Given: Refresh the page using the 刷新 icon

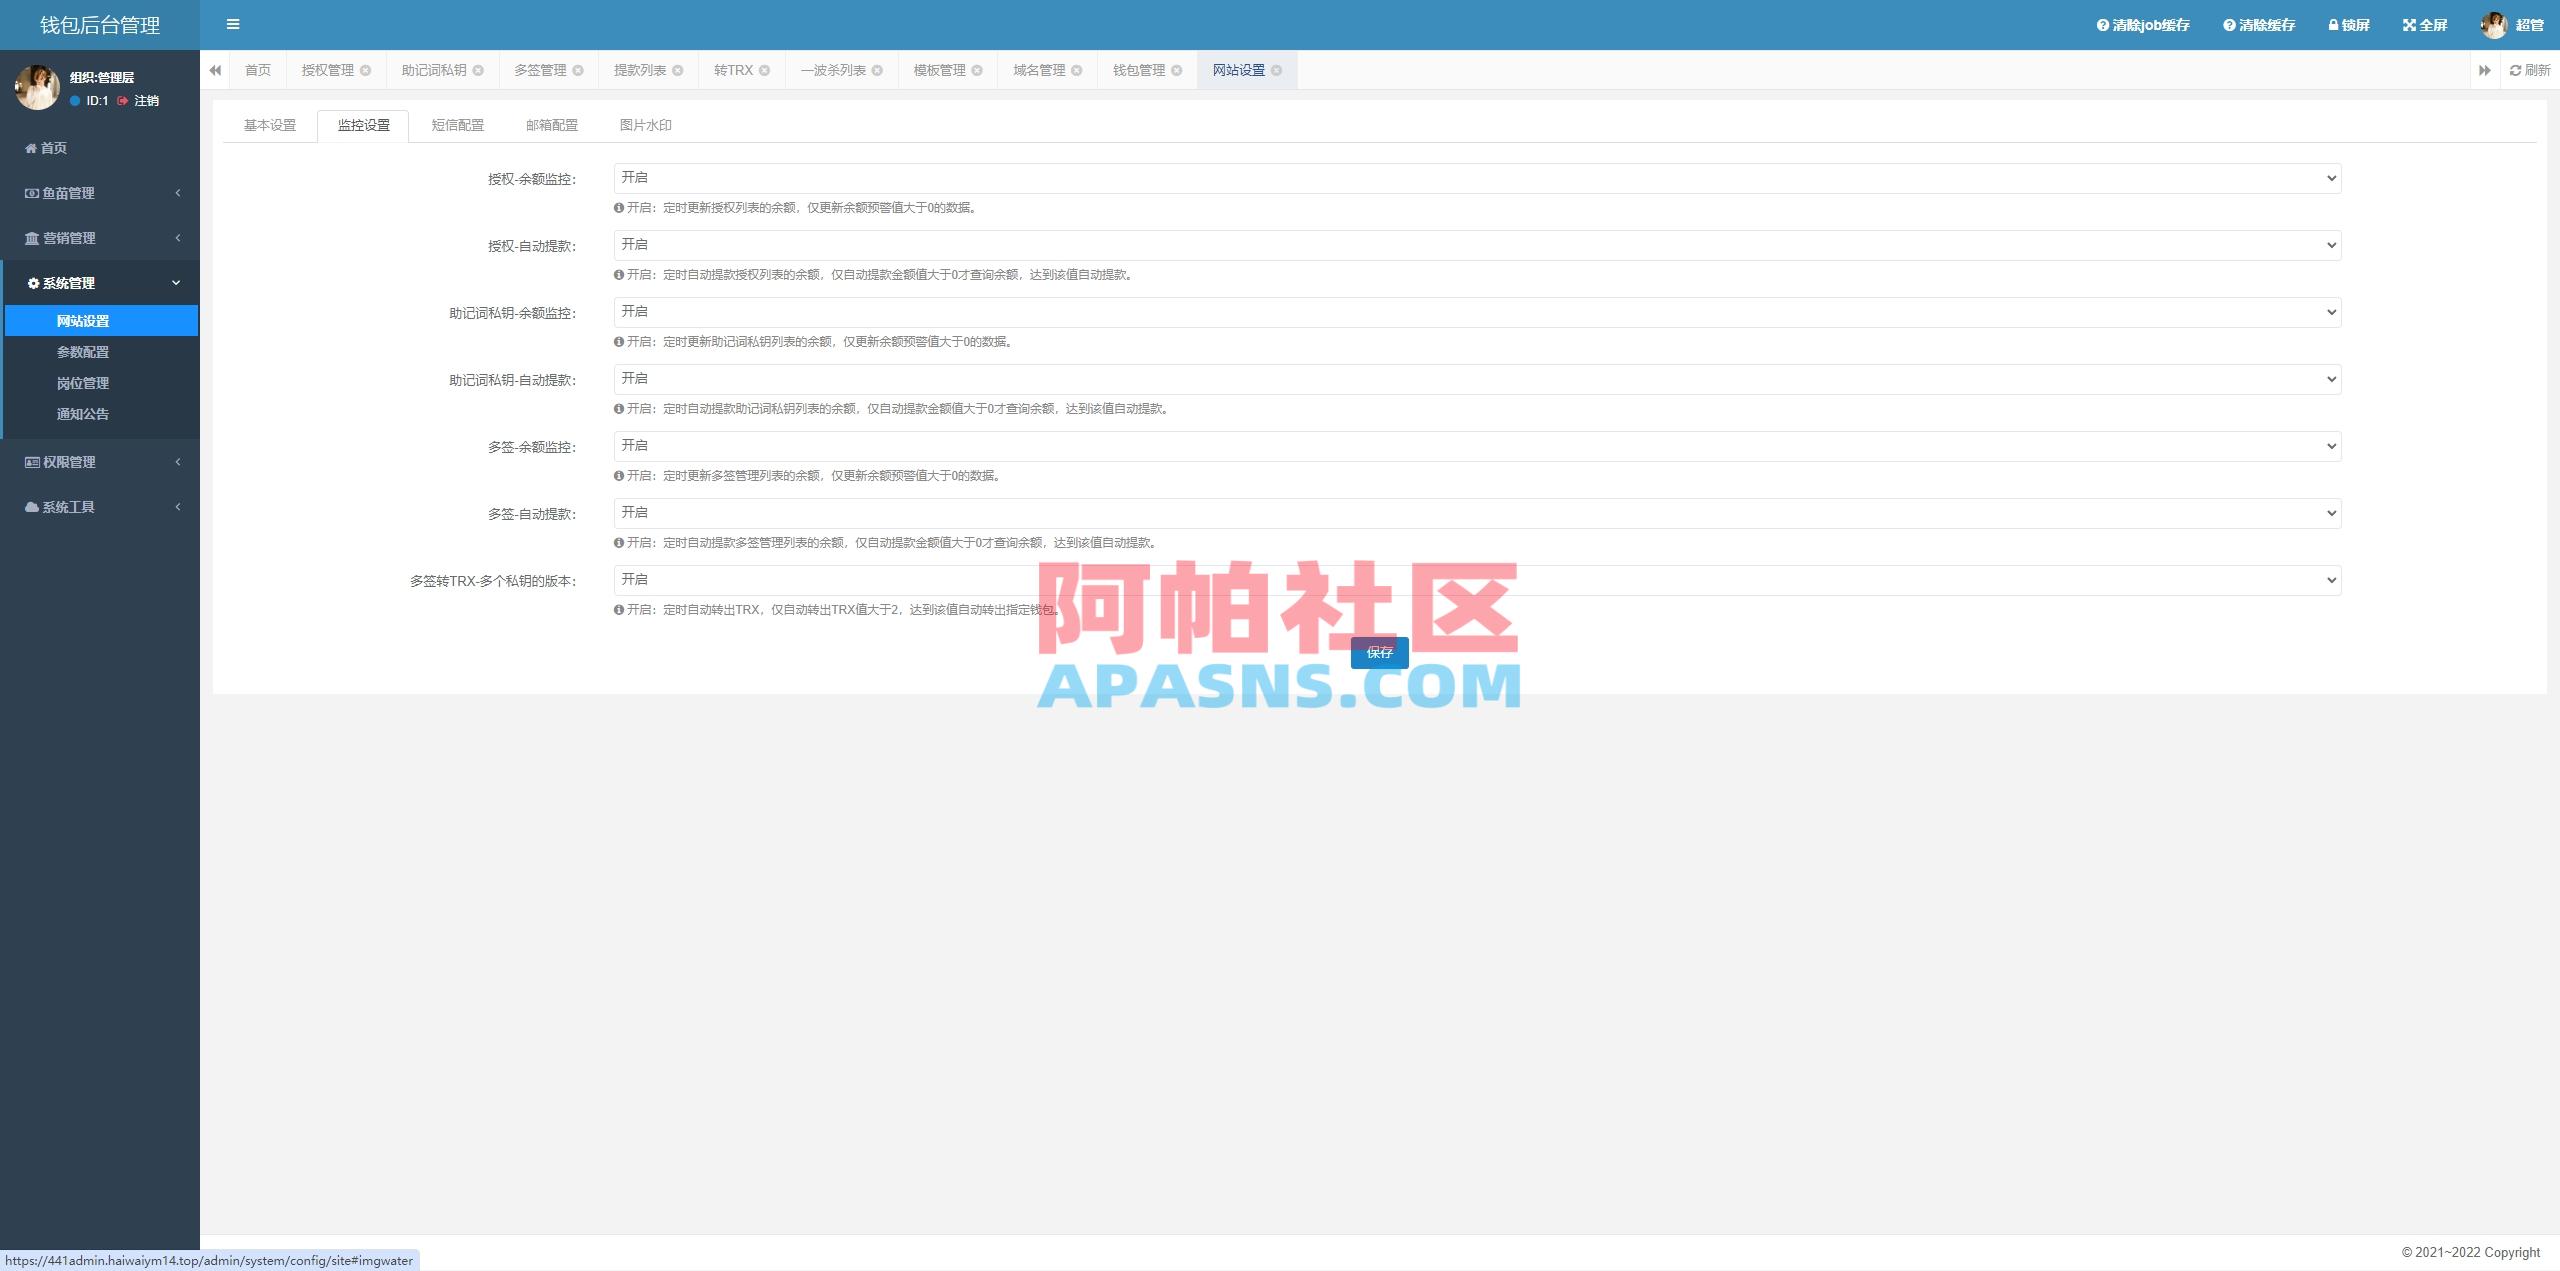Looking at the screenshot, I should click(x=2517, y=70).
